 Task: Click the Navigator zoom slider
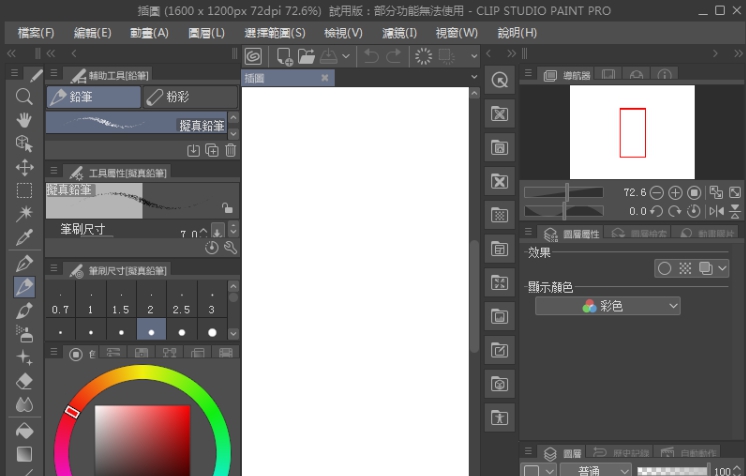click(564, 192)
